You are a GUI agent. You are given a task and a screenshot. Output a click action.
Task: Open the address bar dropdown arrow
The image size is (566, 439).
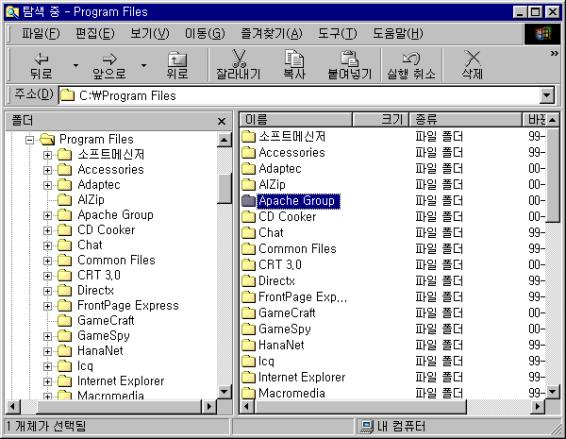point(547,96)
